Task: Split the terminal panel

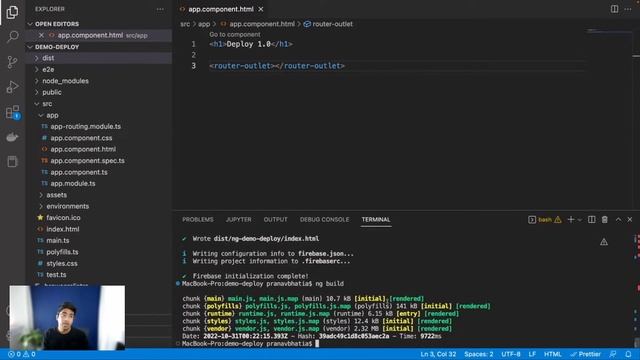Action: 591,220
